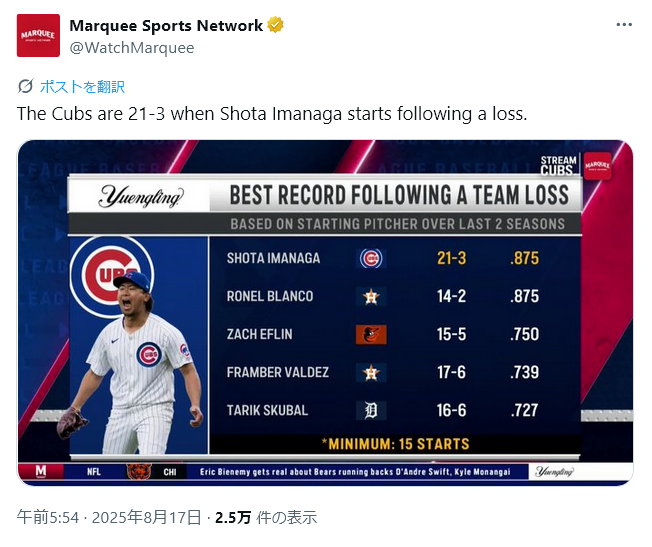Open the @WatchMarquee handle

click(x=131, y=47)
